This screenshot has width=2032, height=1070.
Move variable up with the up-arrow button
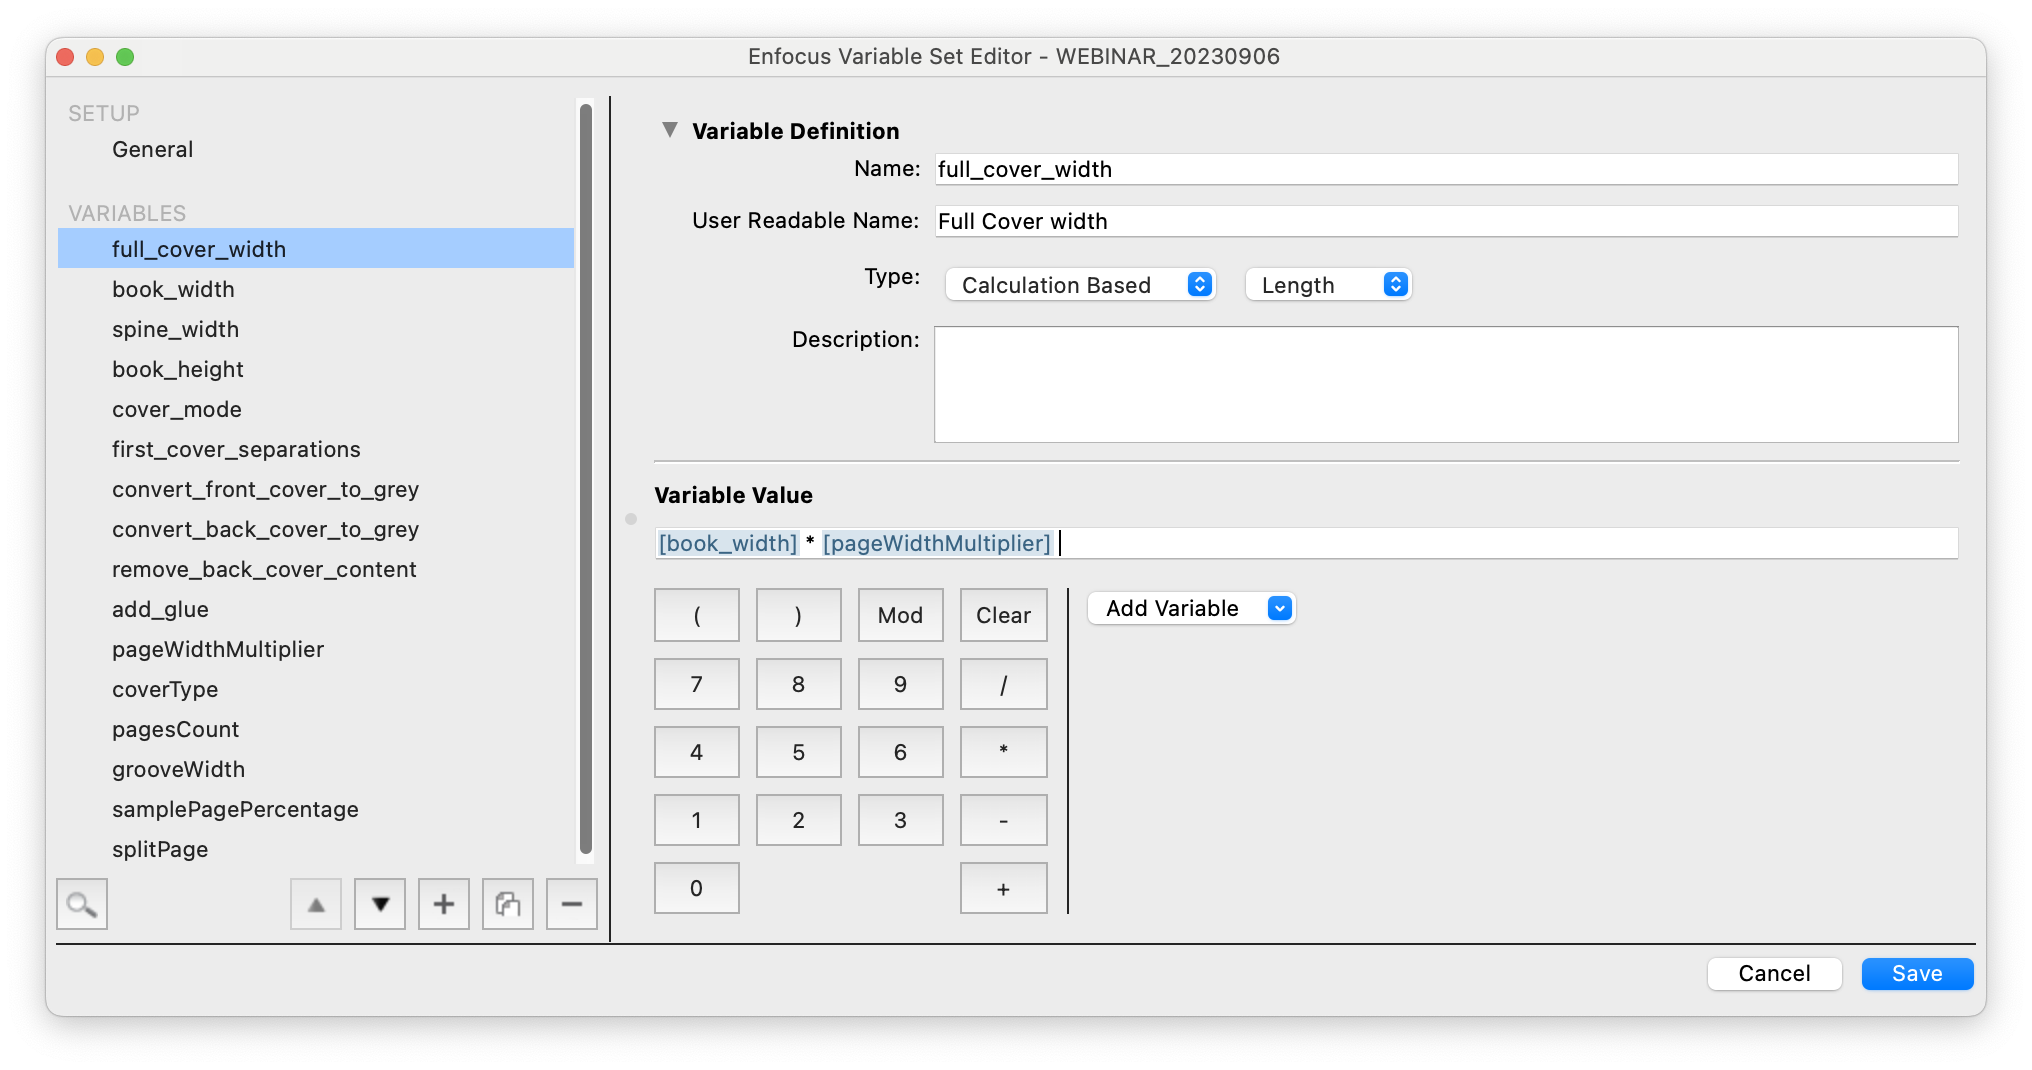coord(316,905)
